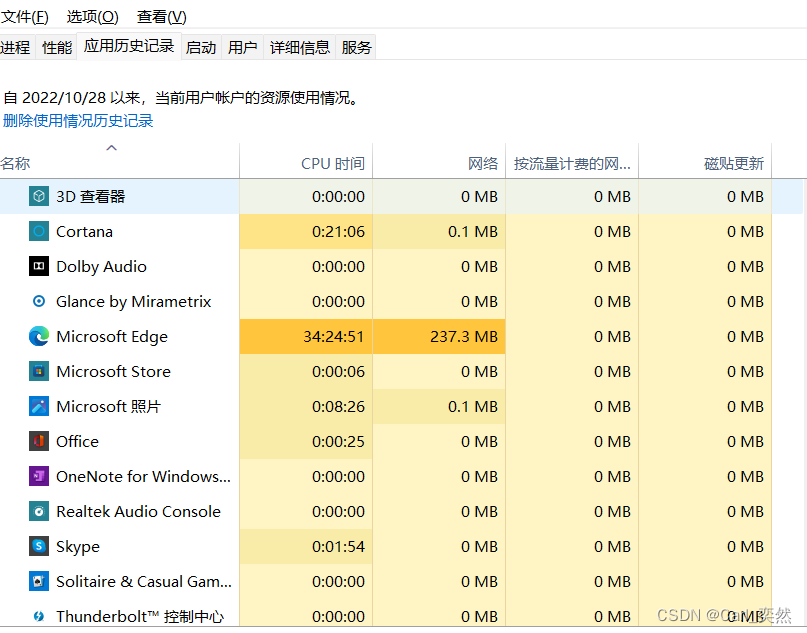This screenshot has height=633, width=807.
Task: Select the Glance by Mirametrix row name
Action: tap(134, 302)
